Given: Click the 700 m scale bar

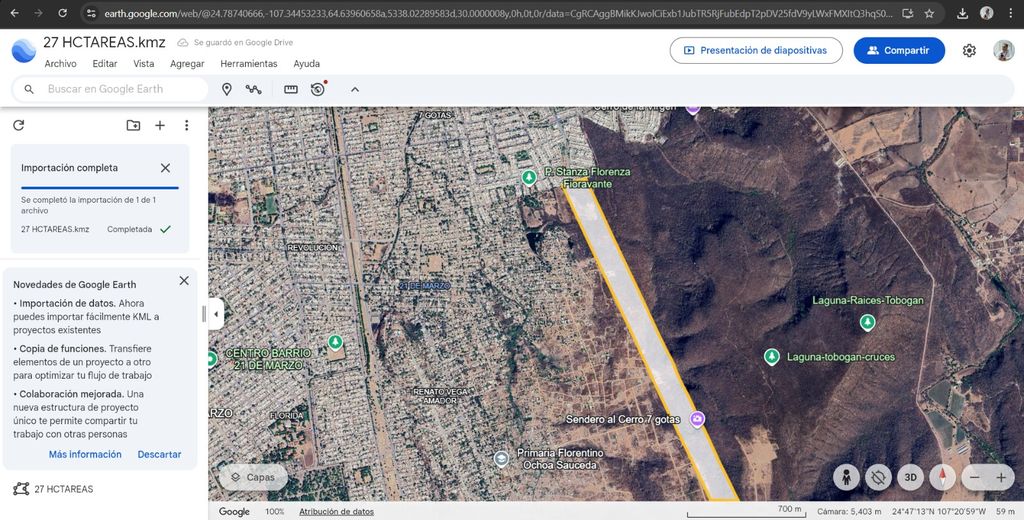Looking at the screenshot, I should (745, 512).
